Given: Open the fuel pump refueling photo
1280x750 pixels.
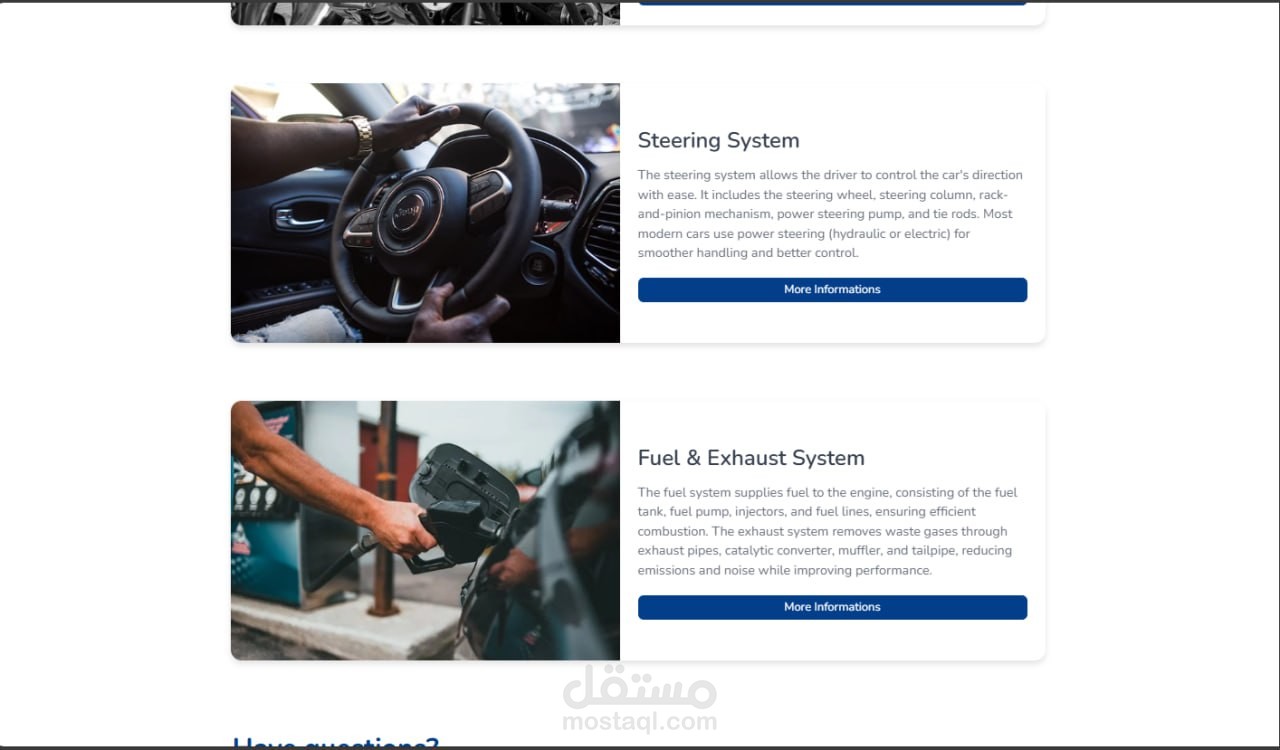Looking at the screenshot, I should point(425,530).
